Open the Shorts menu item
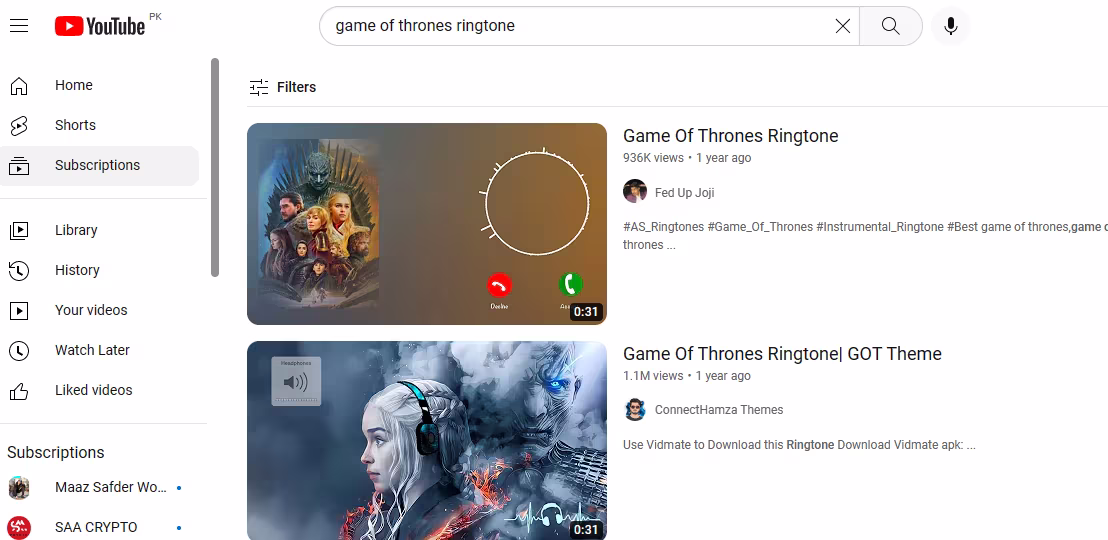The width and height of the screenshot is (1108, 540). (99, 125)
